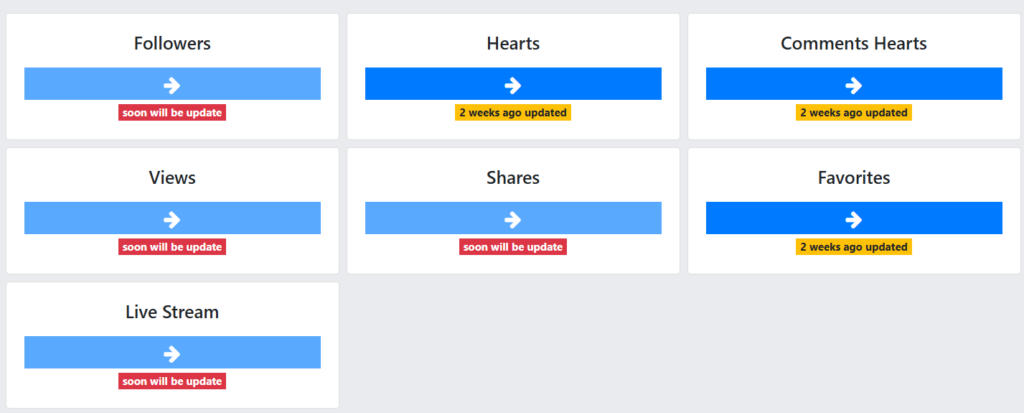Screen dimensions: 1024x413
Task: Click the arrow icon under Comments Hearts
Action: coord(854,84)
